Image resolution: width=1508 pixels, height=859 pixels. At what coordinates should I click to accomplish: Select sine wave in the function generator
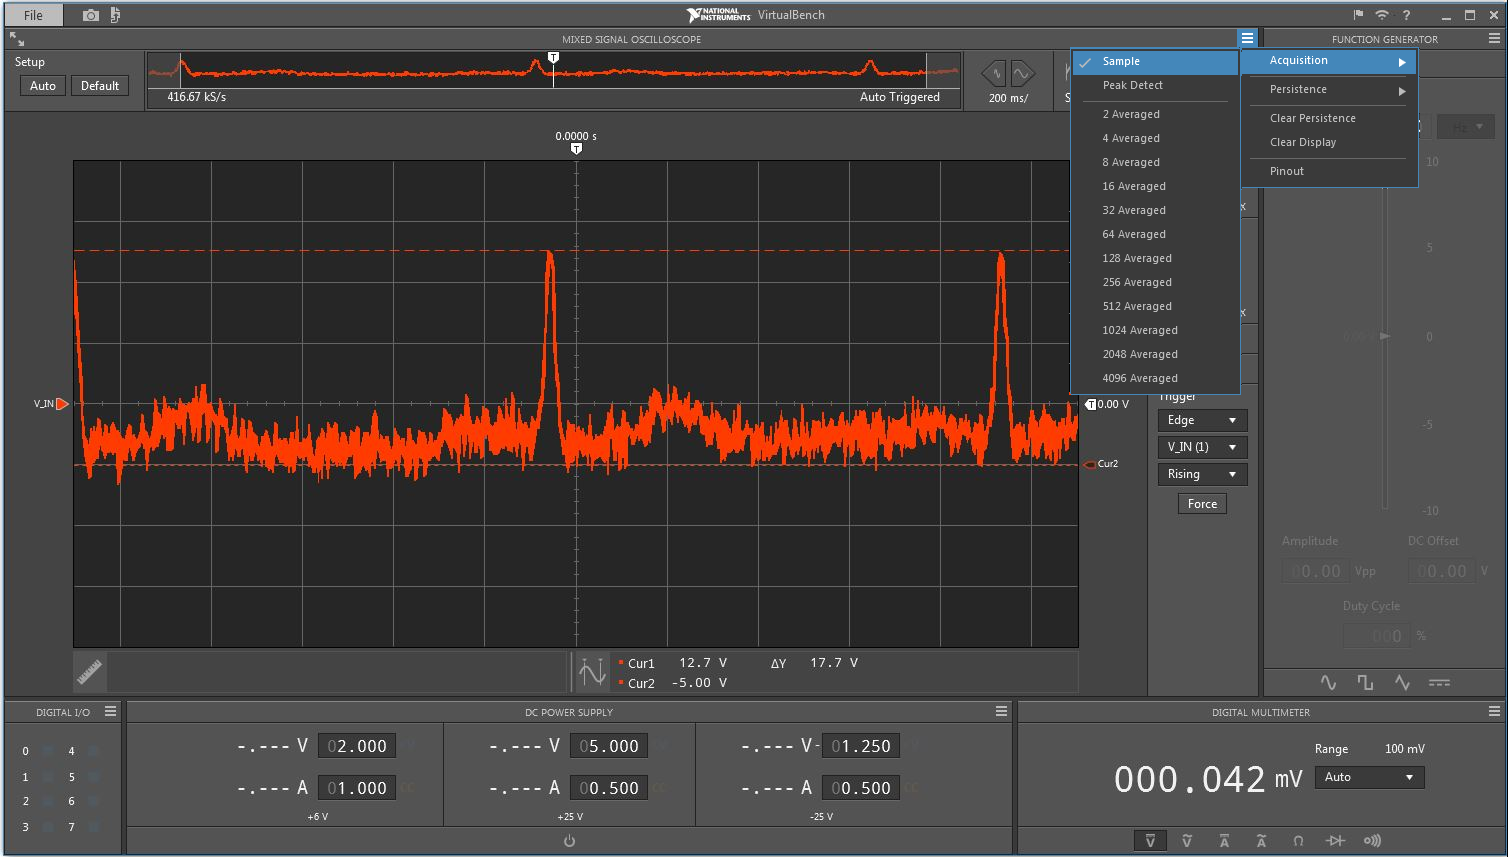(x=1328, y=682)
